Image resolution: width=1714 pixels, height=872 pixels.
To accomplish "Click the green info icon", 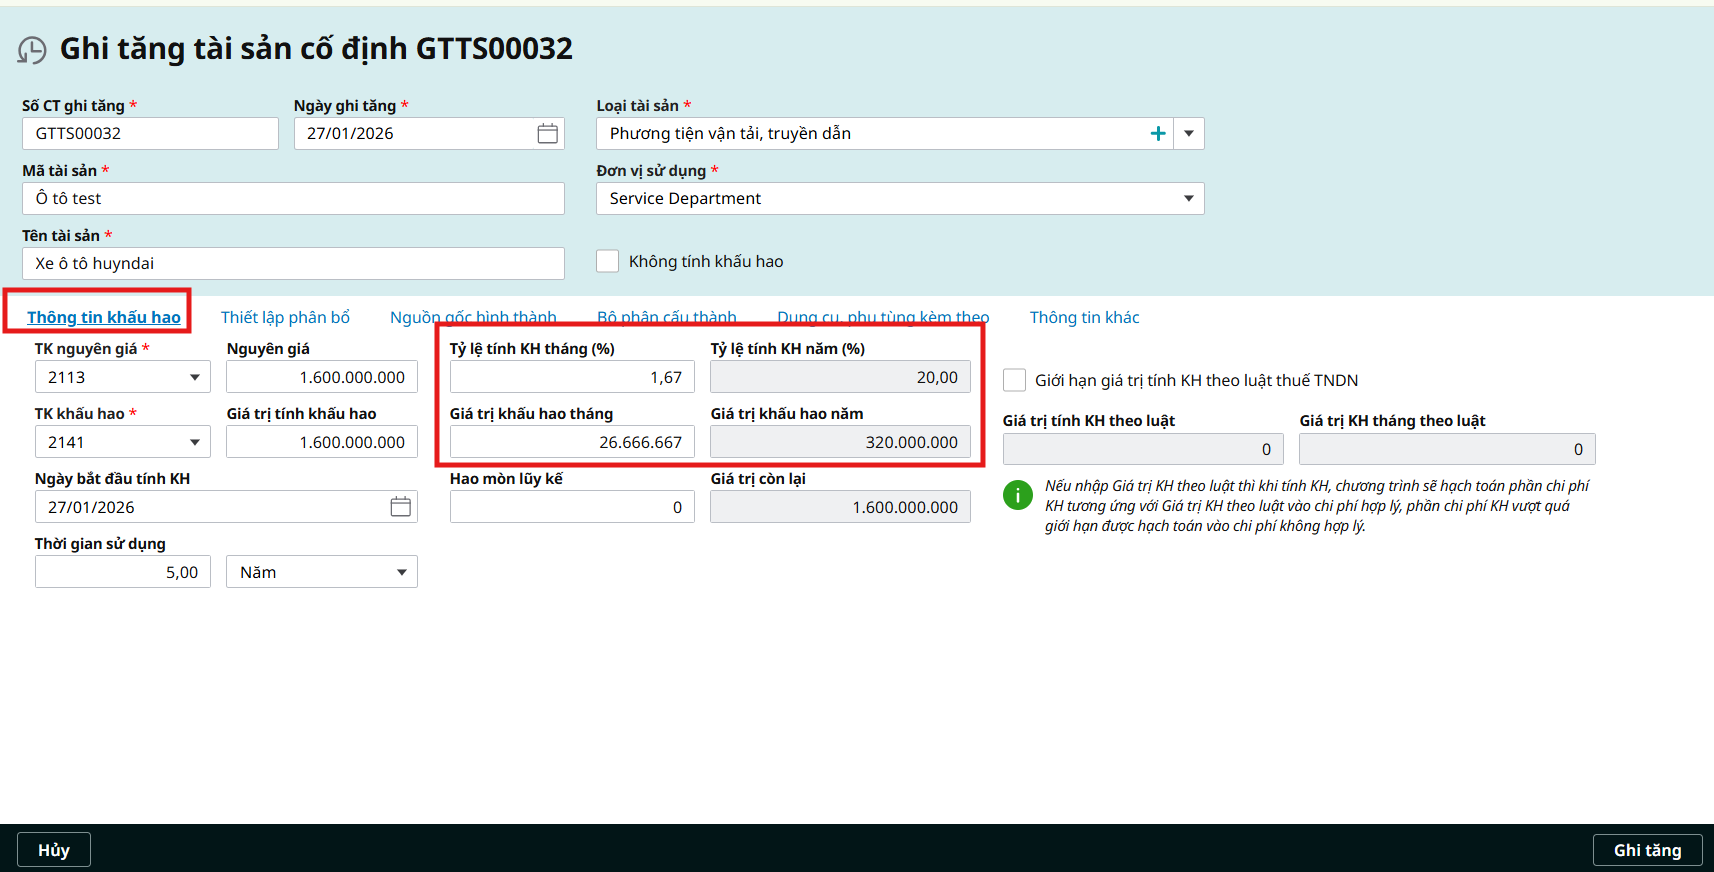I will [x=1018, y=495].
